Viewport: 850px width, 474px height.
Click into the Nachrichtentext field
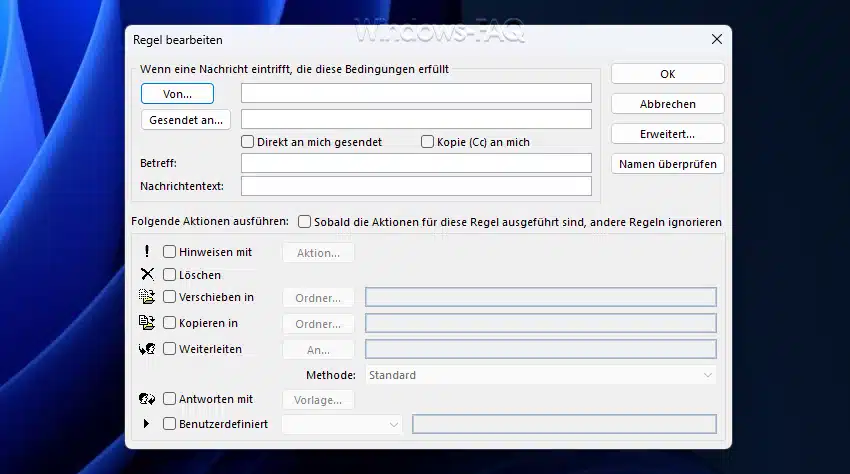pos(416,186)
